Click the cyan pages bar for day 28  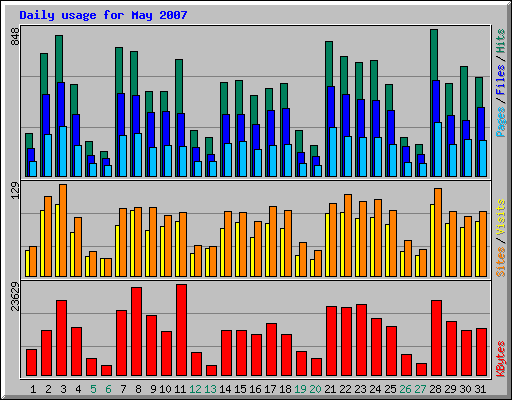coord(438,149)
